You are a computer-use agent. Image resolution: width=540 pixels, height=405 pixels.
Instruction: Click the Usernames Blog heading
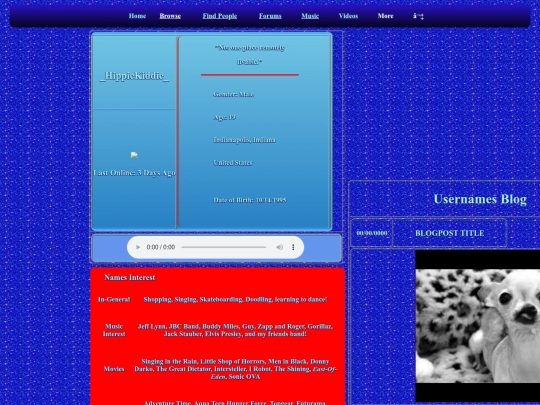[x=480, y=199]
